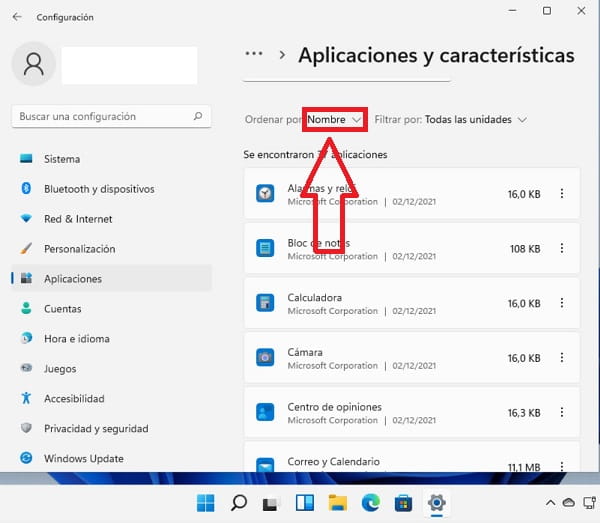This screenshot has height=523, width=600.
Task: Click the Cuentas person icon
Action: point(26,308)
